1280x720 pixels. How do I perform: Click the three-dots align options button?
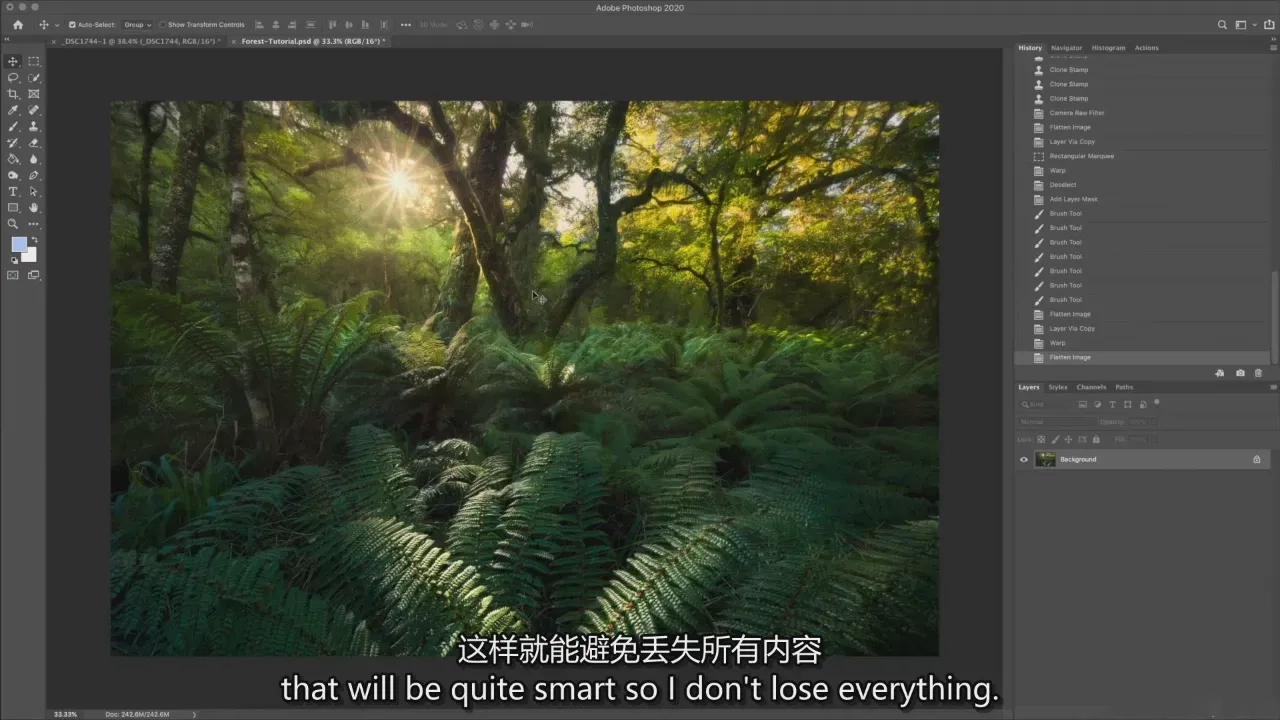[405, 25]
